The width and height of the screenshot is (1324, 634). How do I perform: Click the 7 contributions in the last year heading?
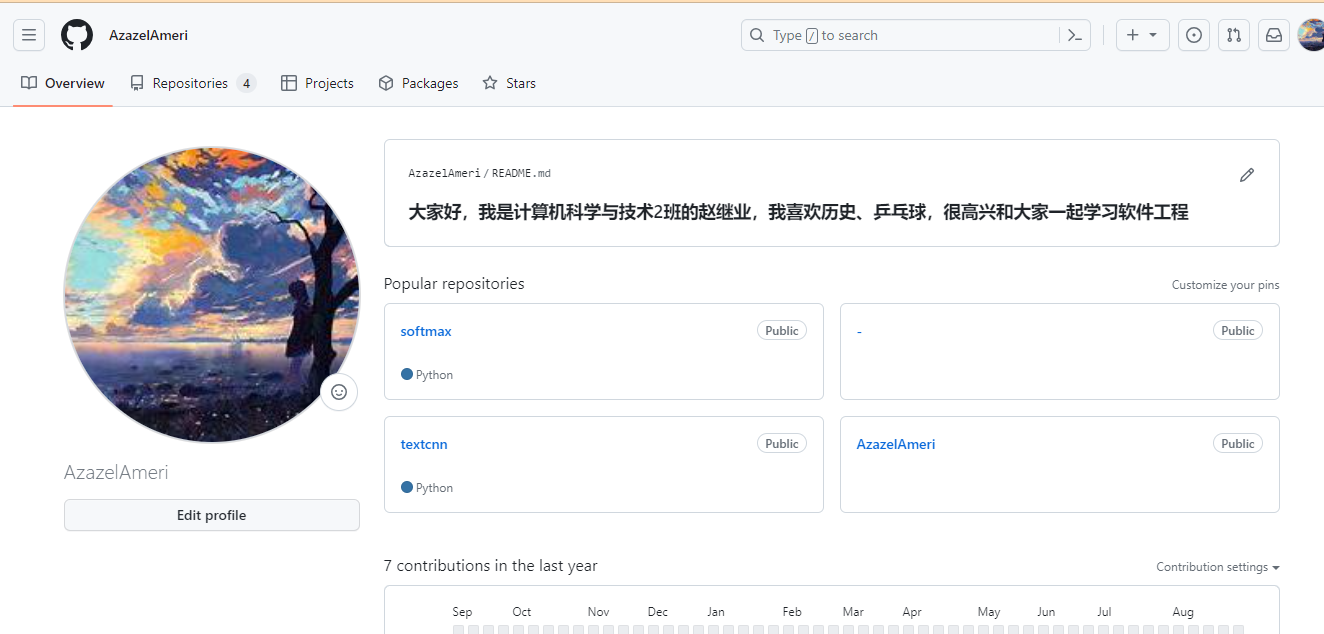point(491,566)
